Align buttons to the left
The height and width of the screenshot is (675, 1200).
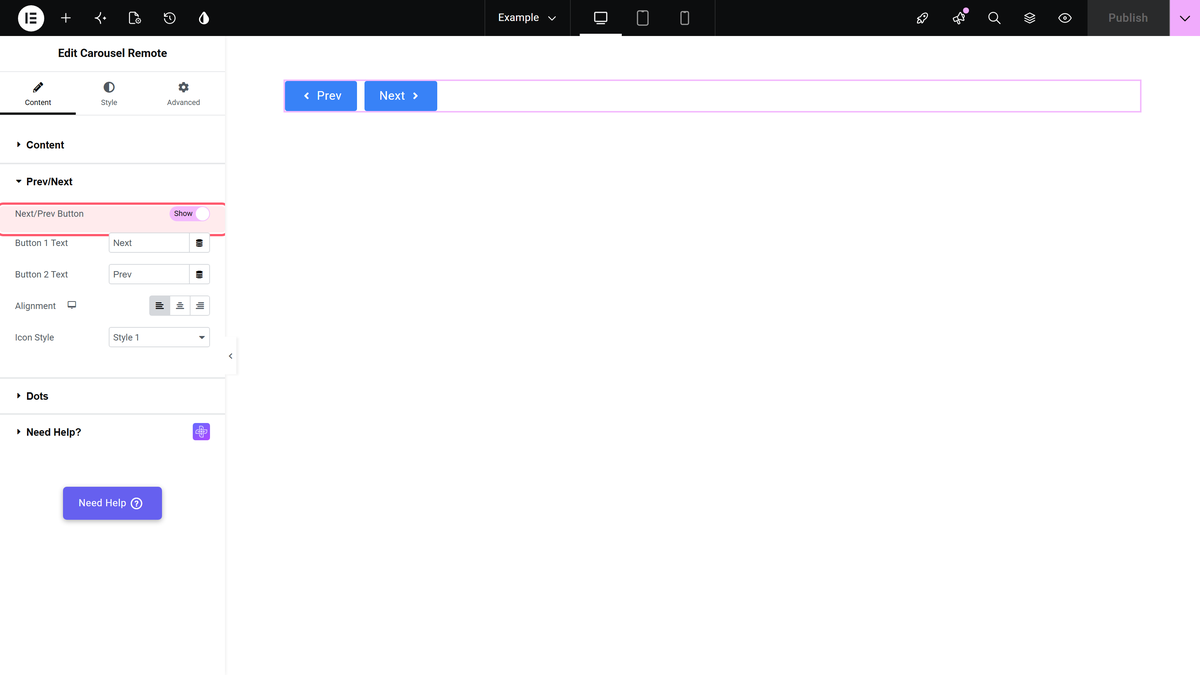tap(160, 306)
